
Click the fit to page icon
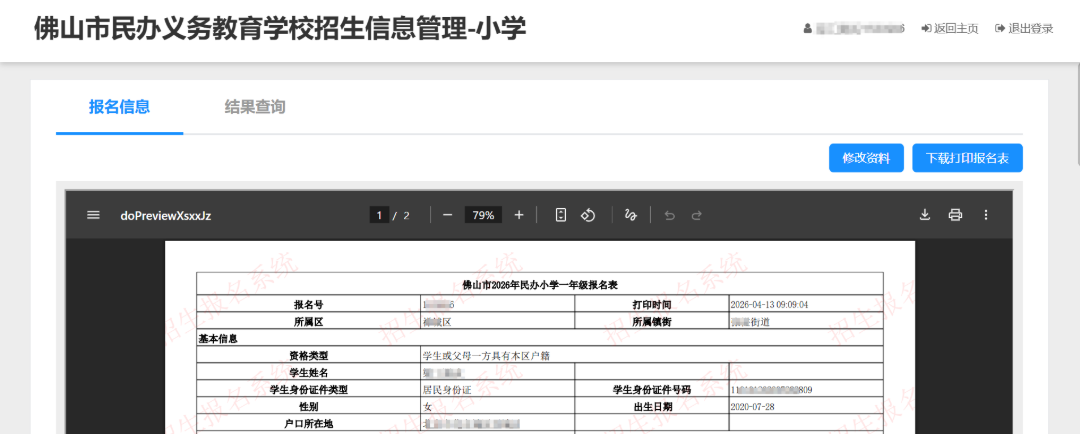pyautogui.click(x=561, y=215)
